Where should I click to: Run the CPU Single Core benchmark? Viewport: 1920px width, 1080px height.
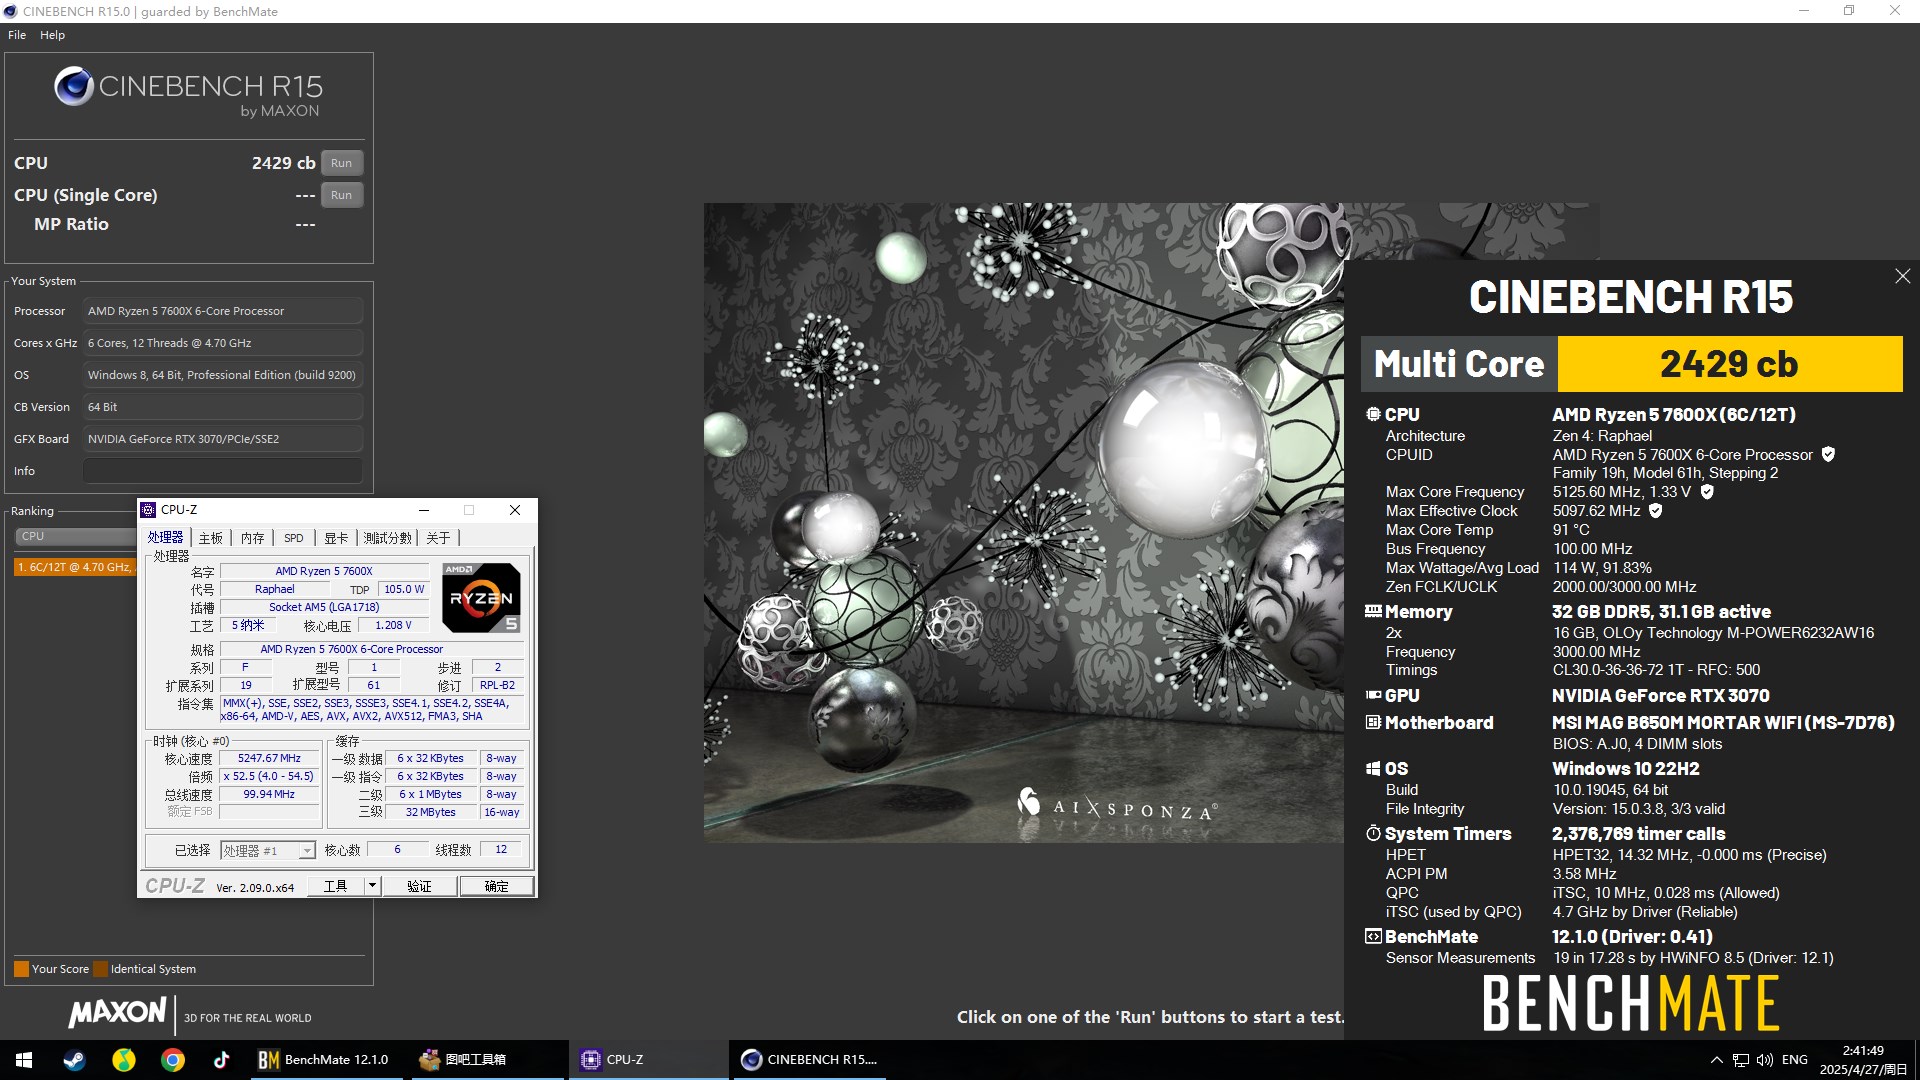coord(341,195)
